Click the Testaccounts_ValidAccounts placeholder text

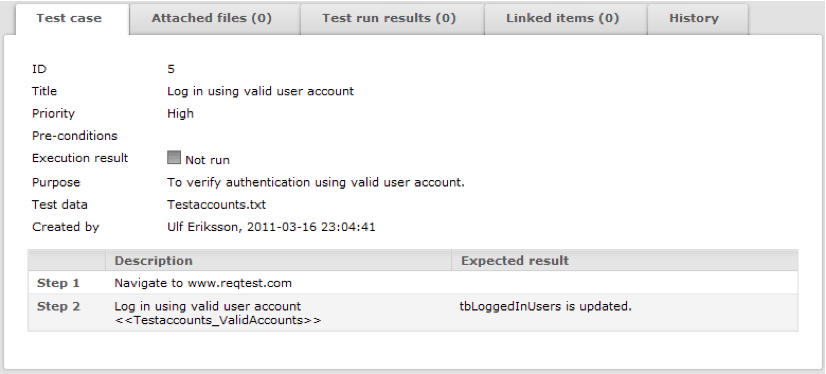tap(218, 320)
